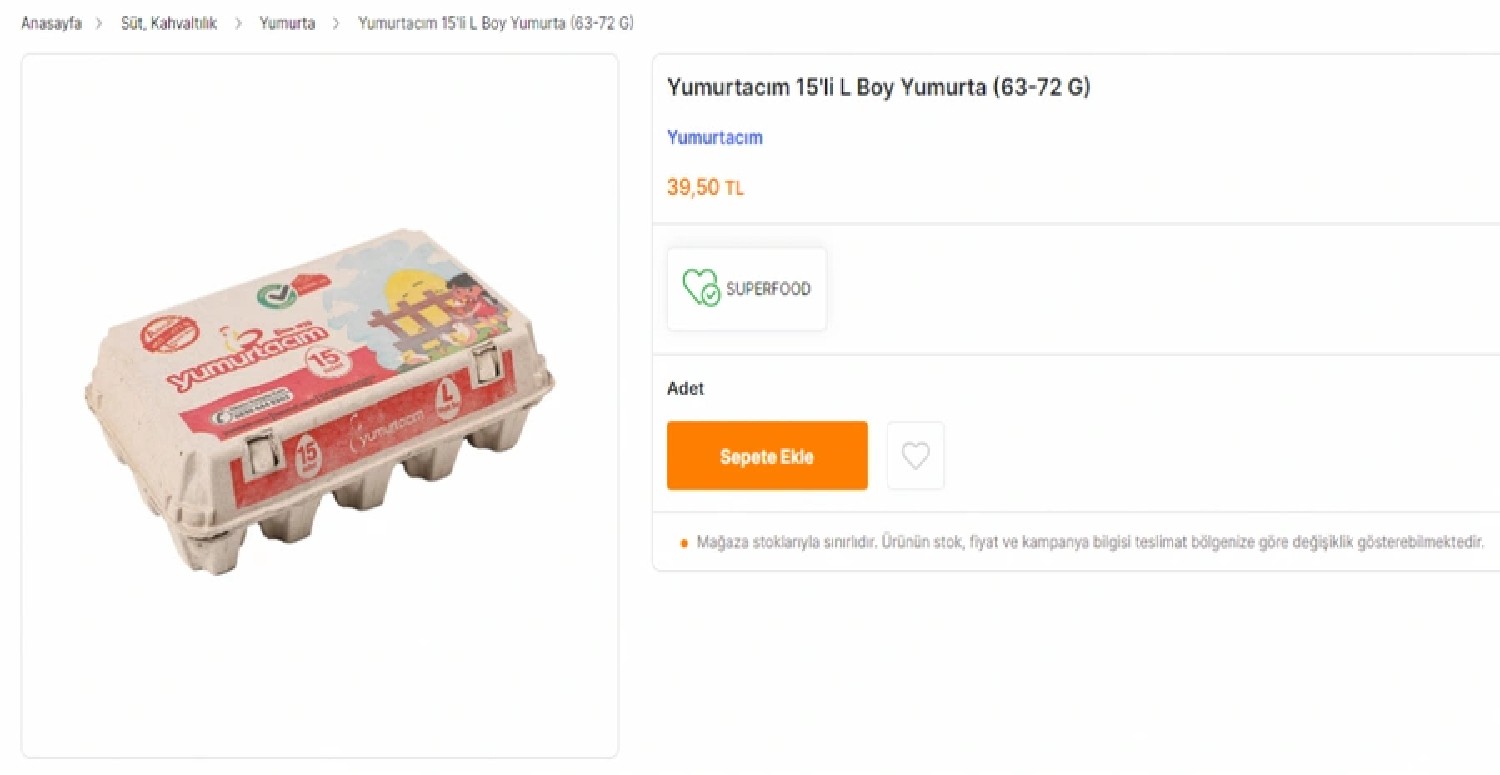Click the red circular stamp on the carton's left
The height and width of the screenshot is (775, 1500).
click(169, 335)
